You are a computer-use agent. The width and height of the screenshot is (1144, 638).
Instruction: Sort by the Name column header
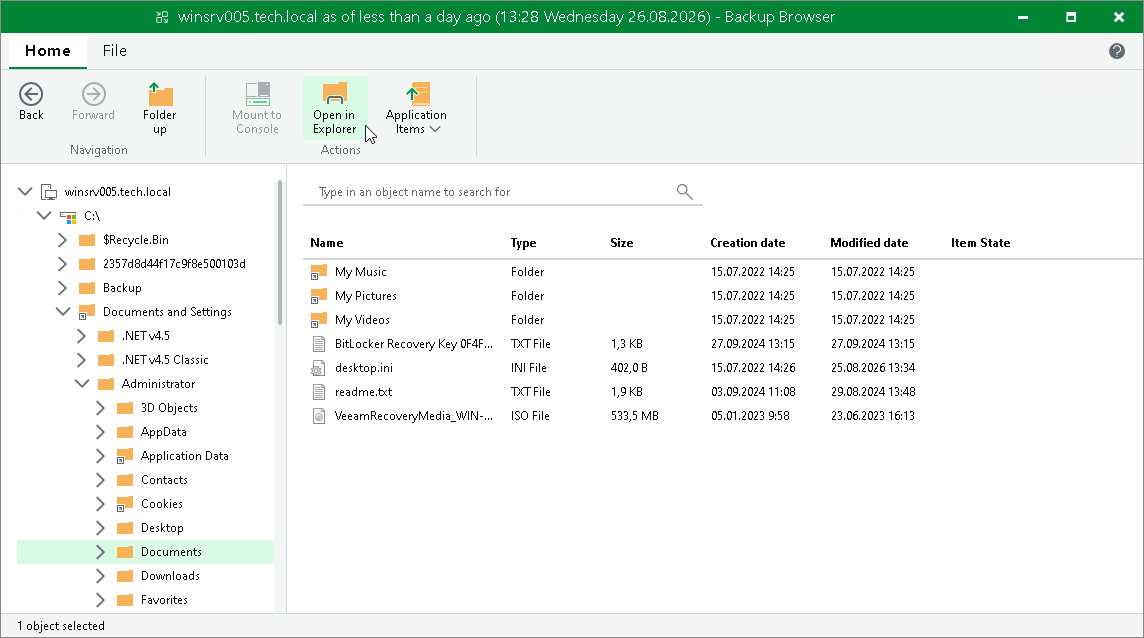click(x=326, y=243)
